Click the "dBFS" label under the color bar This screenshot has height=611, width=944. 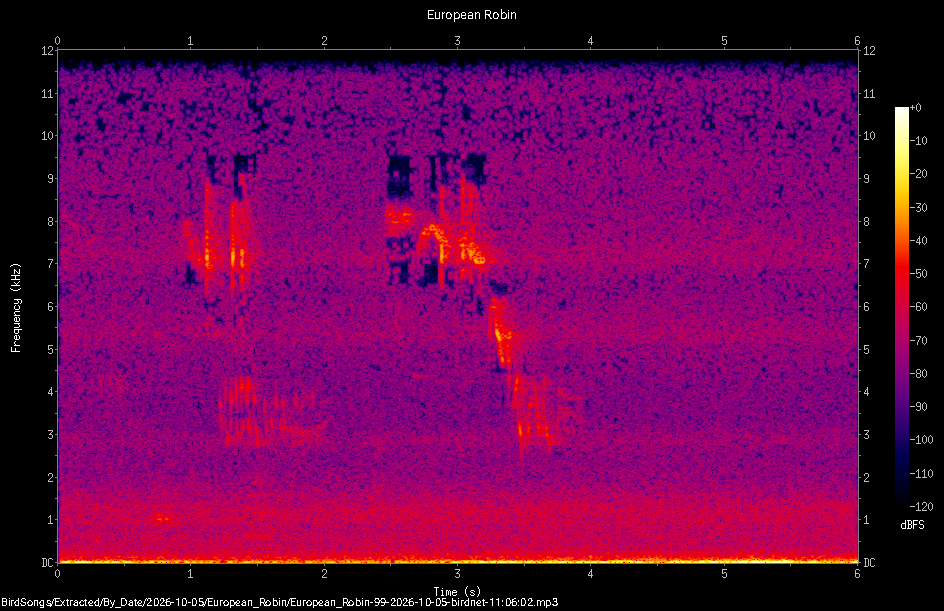point(912,525)
